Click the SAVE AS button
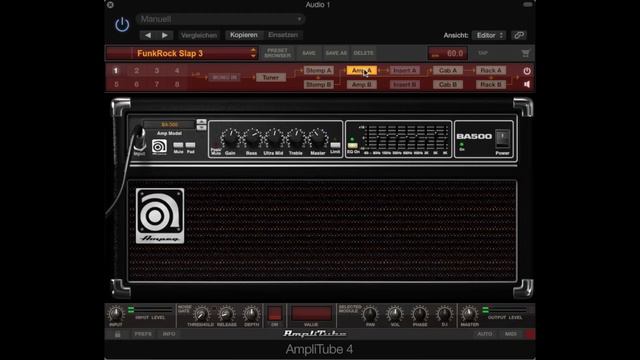 coord(336,53)
